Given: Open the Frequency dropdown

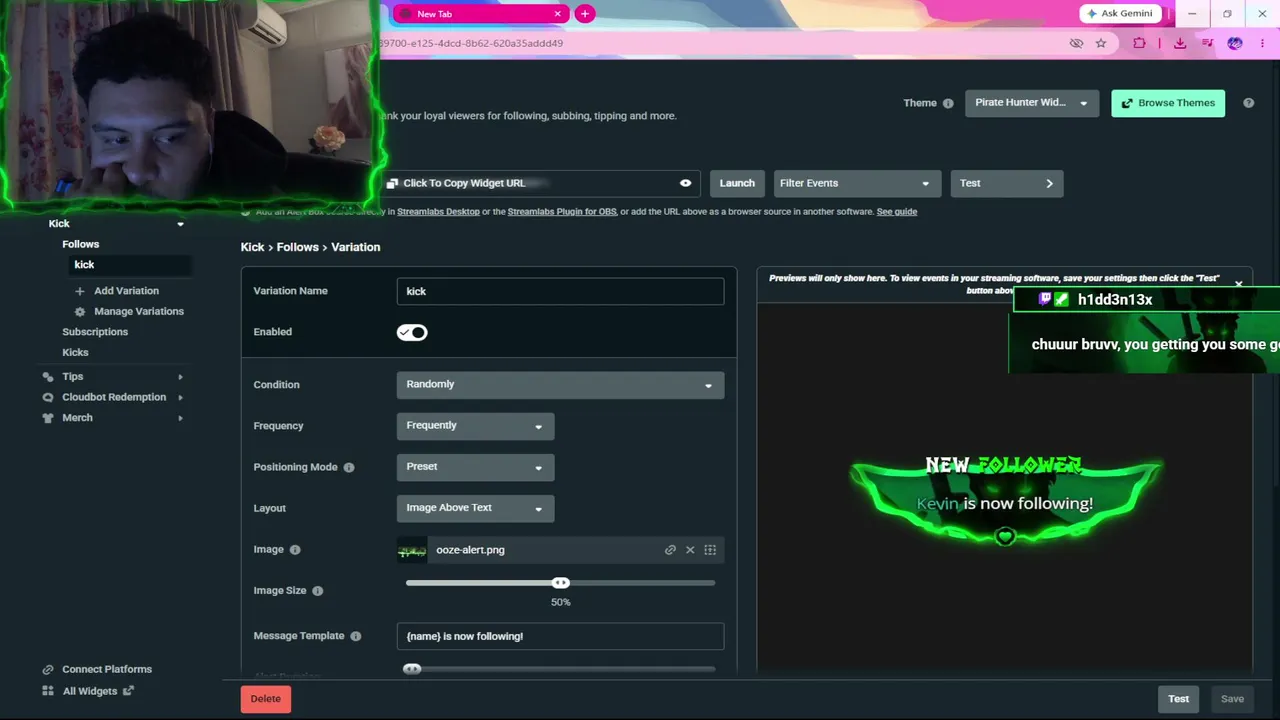Looking at the screenshot, I should [475, 426].
